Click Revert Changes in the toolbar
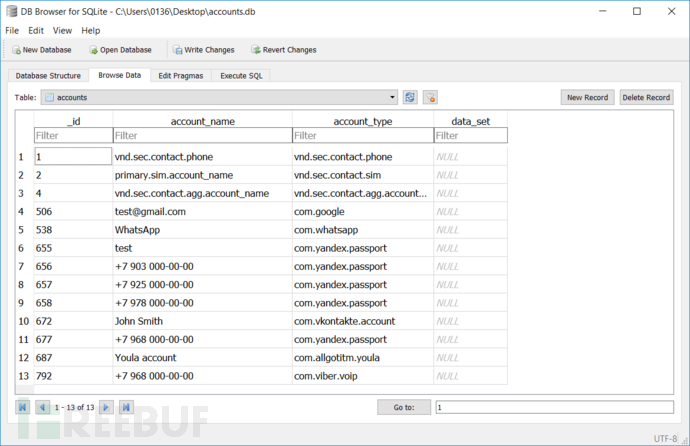 284,50
